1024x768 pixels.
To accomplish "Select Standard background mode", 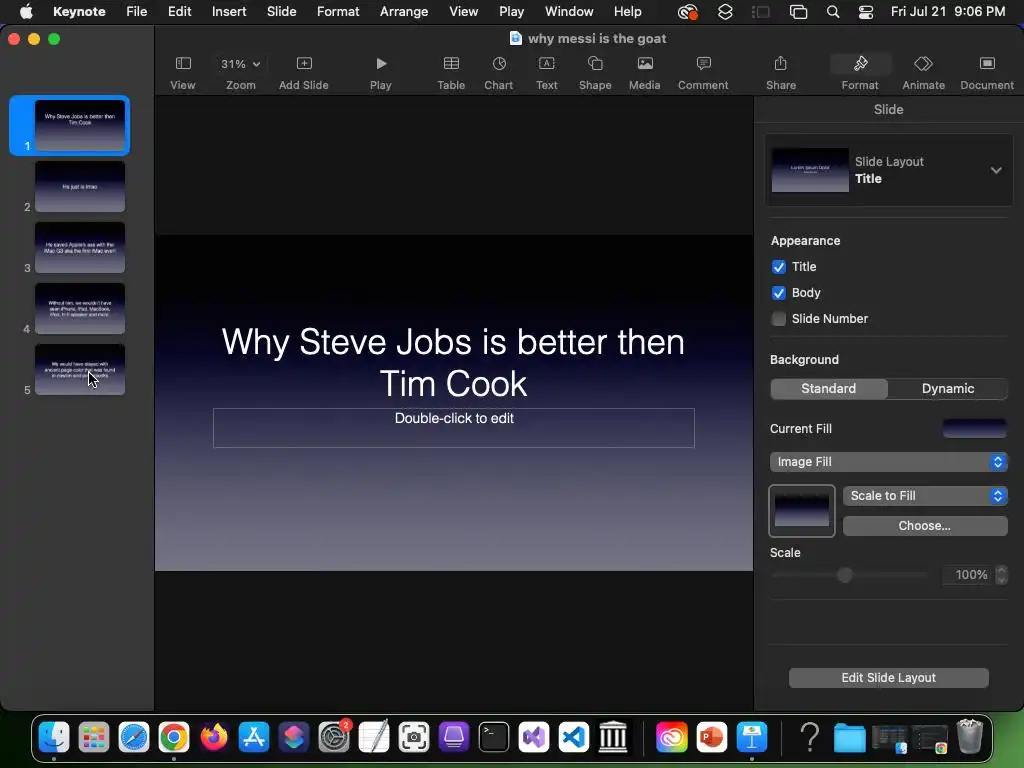I will point(829,389).
